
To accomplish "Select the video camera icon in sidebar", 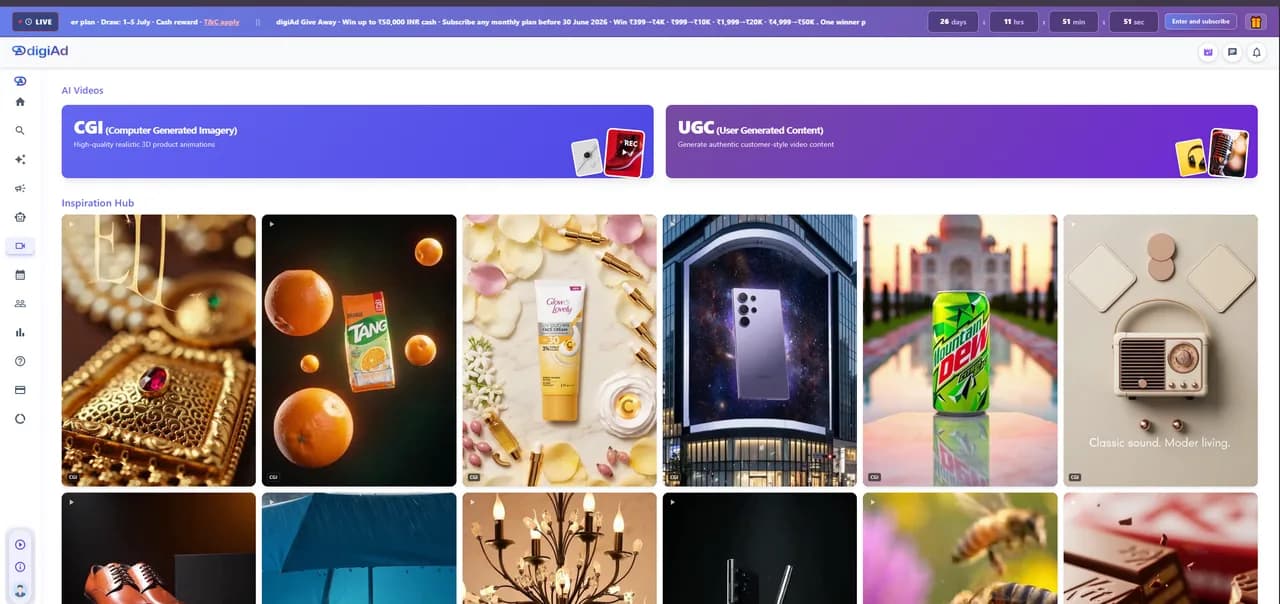I will 20,246.
